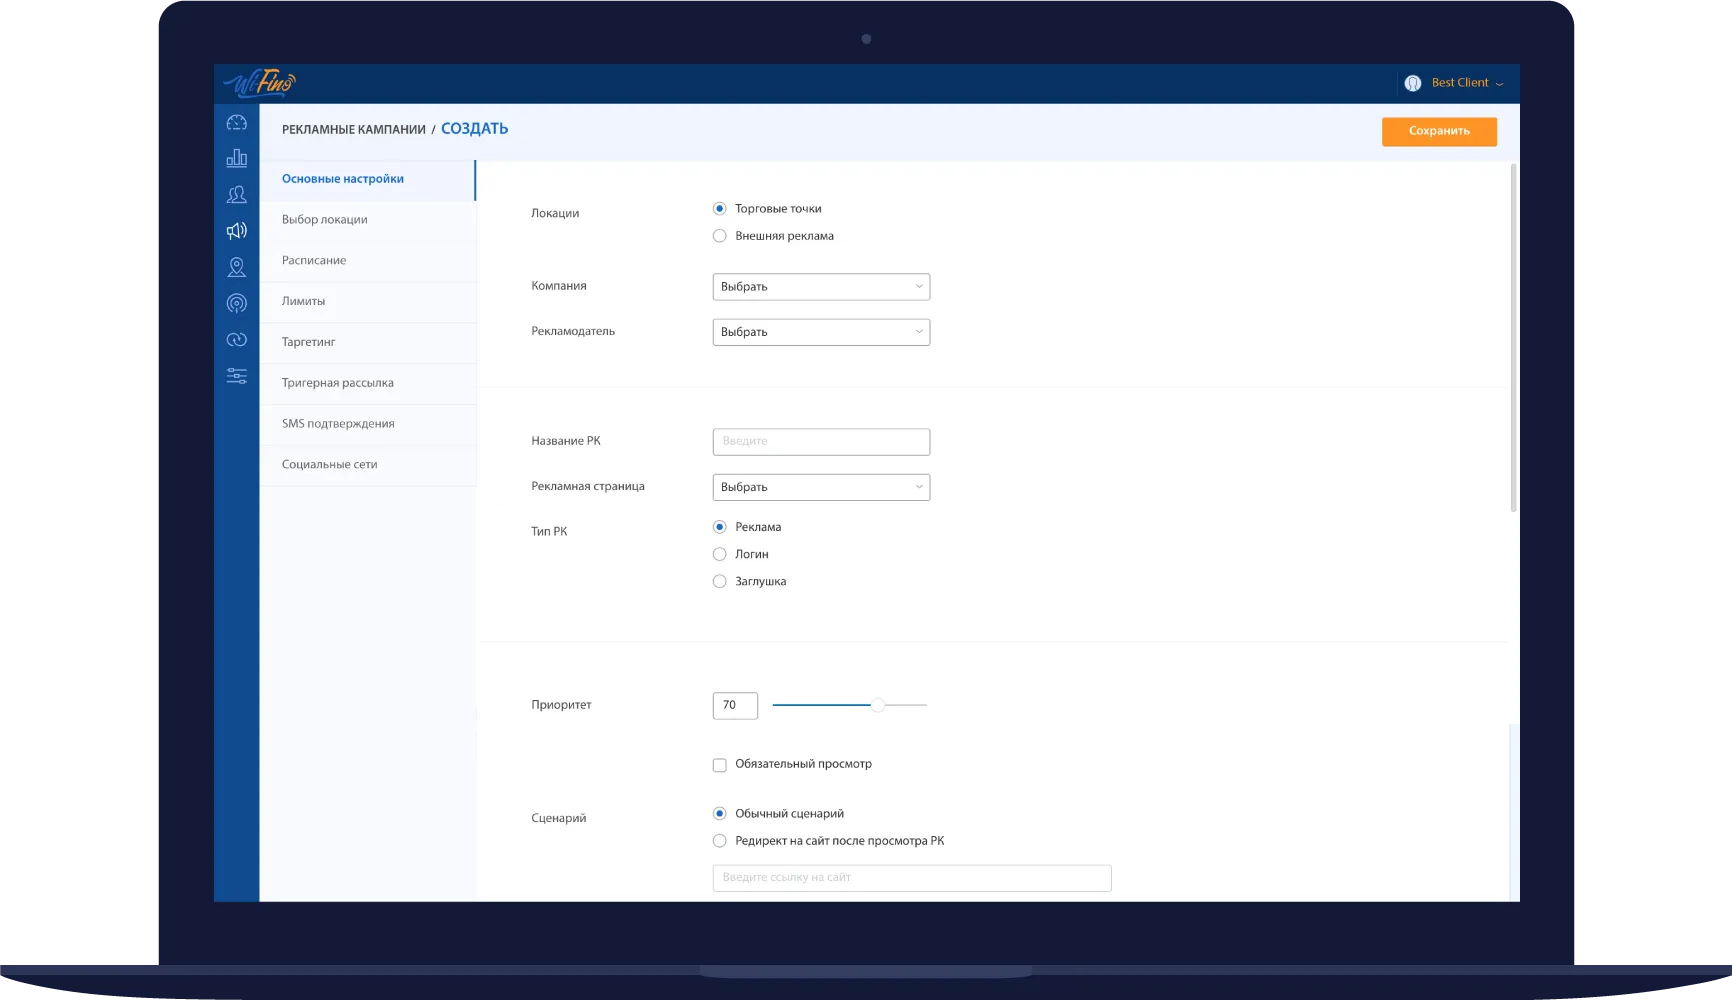1732x1000 pixels.
Task: Click the Название РК input field
Action: tap(821, 442)
